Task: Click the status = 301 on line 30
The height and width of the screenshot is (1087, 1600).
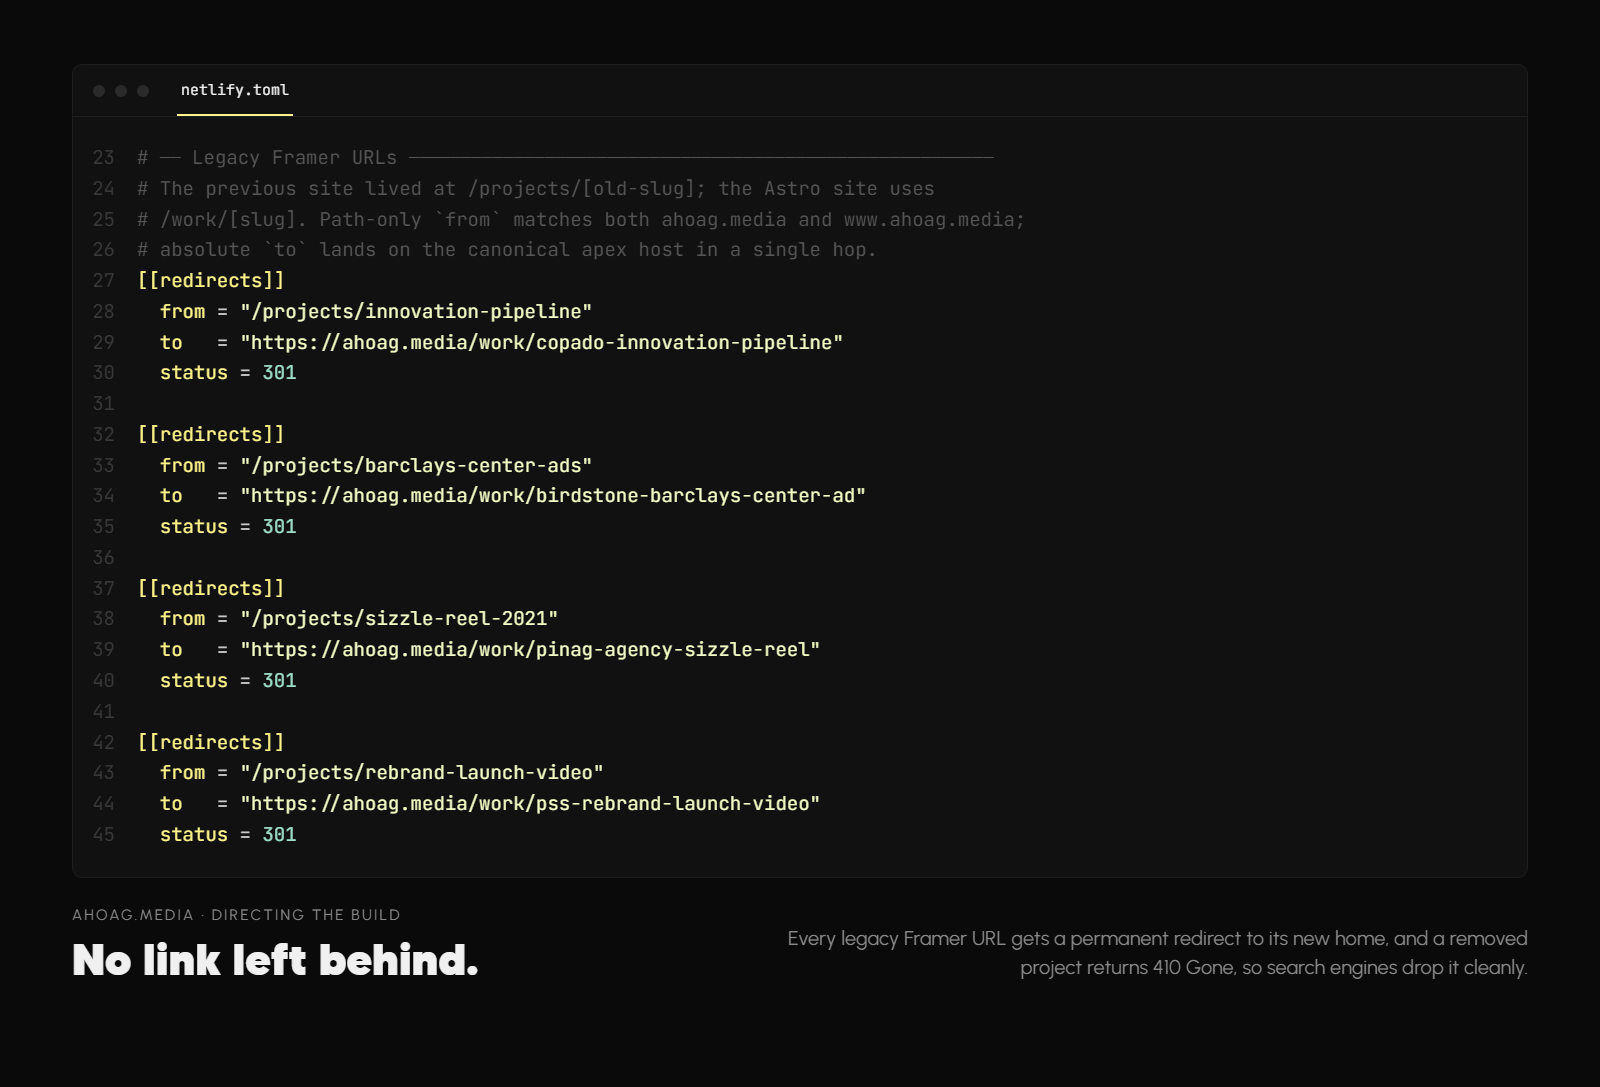Action: pos(228,373)
